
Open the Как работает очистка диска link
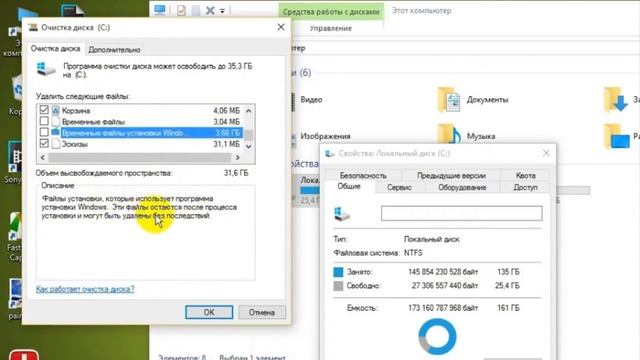coord(85,289)
